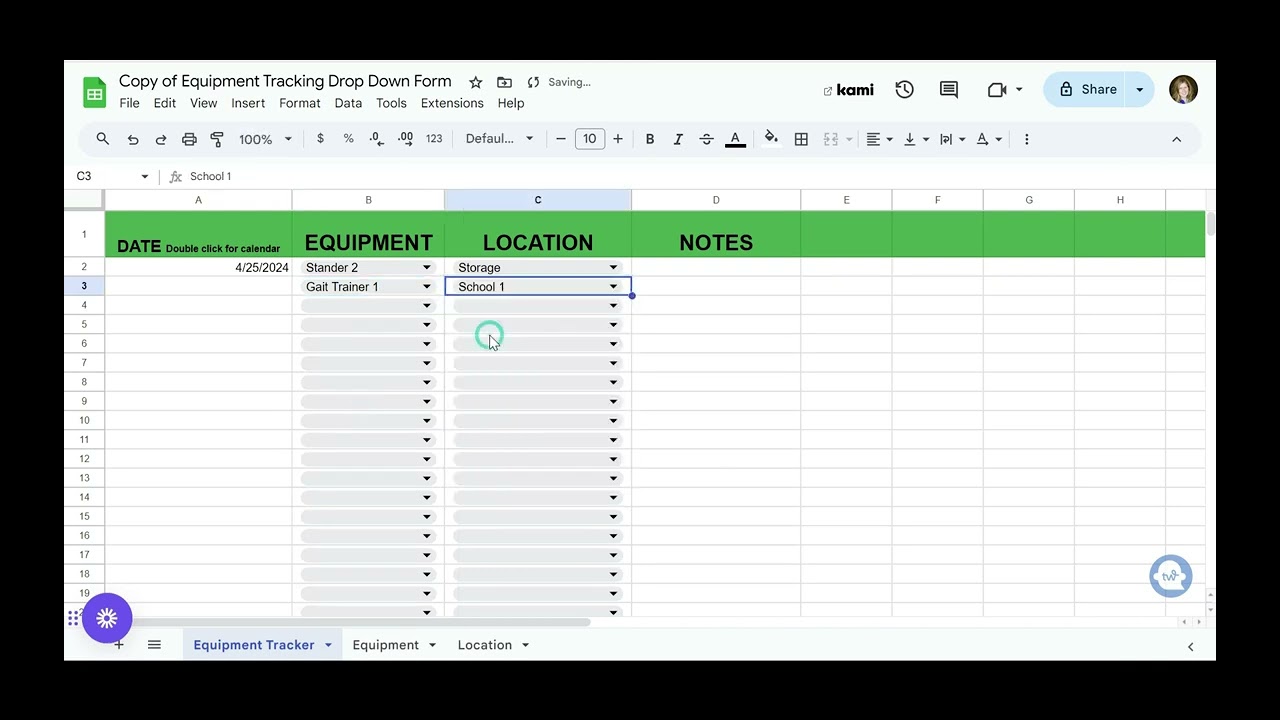Screen dimensions: 1280x720
Task: Click the all sheets list icon
Action: point(154,645)
